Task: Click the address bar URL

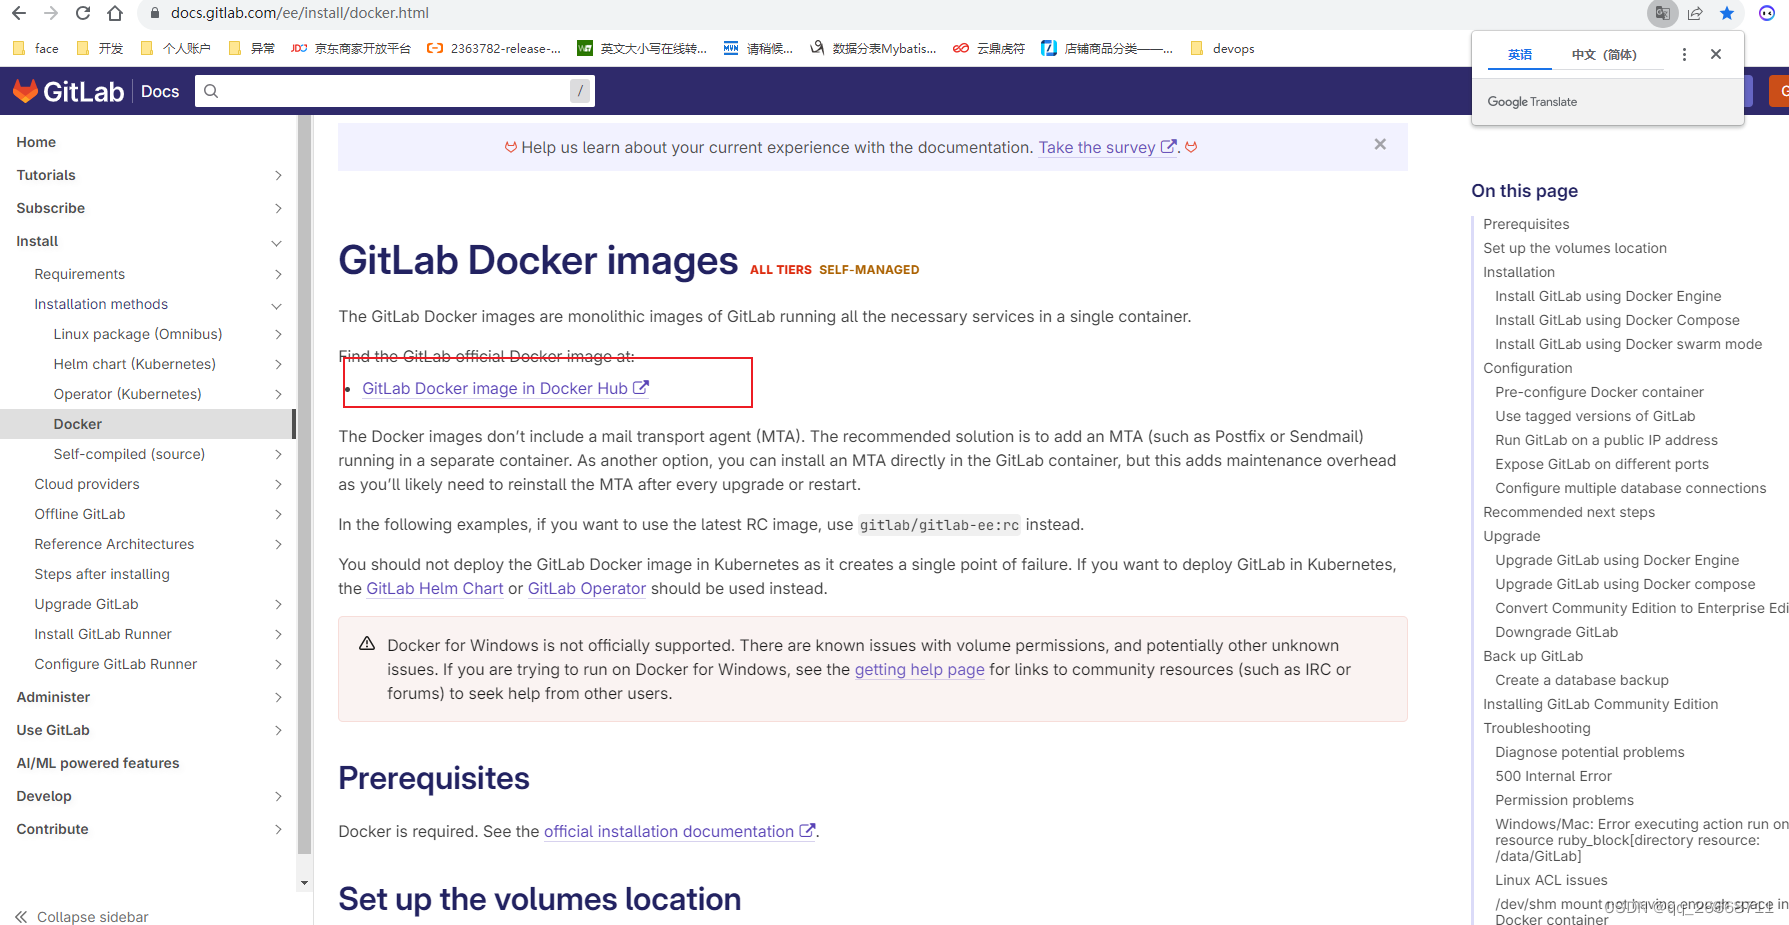Action: [x=299, y=13]
